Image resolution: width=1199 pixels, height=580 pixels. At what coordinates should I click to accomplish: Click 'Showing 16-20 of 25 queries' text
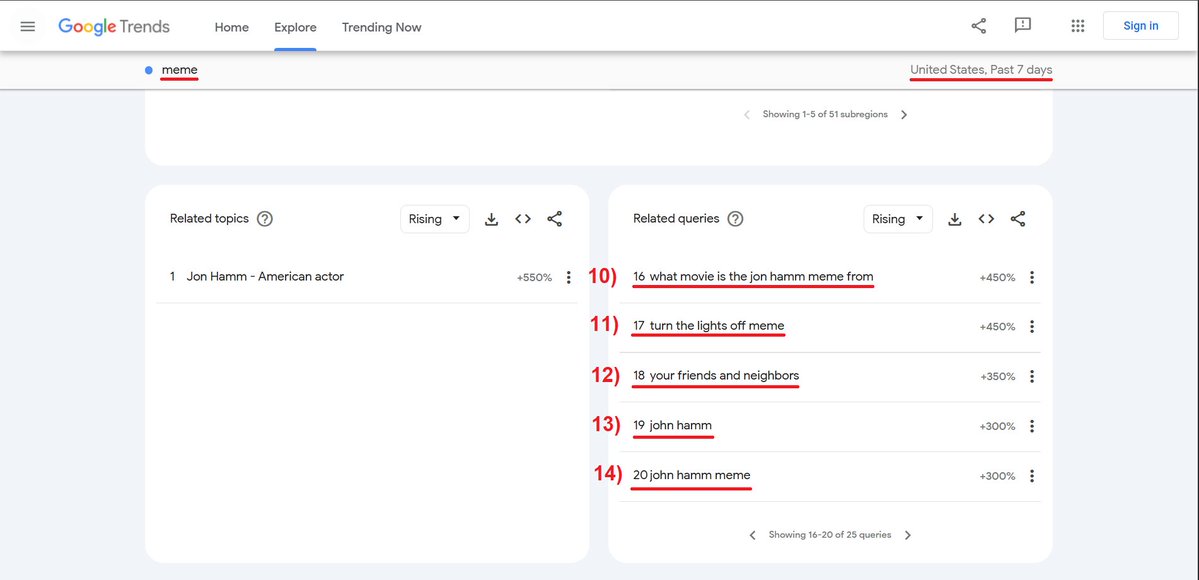coord(830,536)
